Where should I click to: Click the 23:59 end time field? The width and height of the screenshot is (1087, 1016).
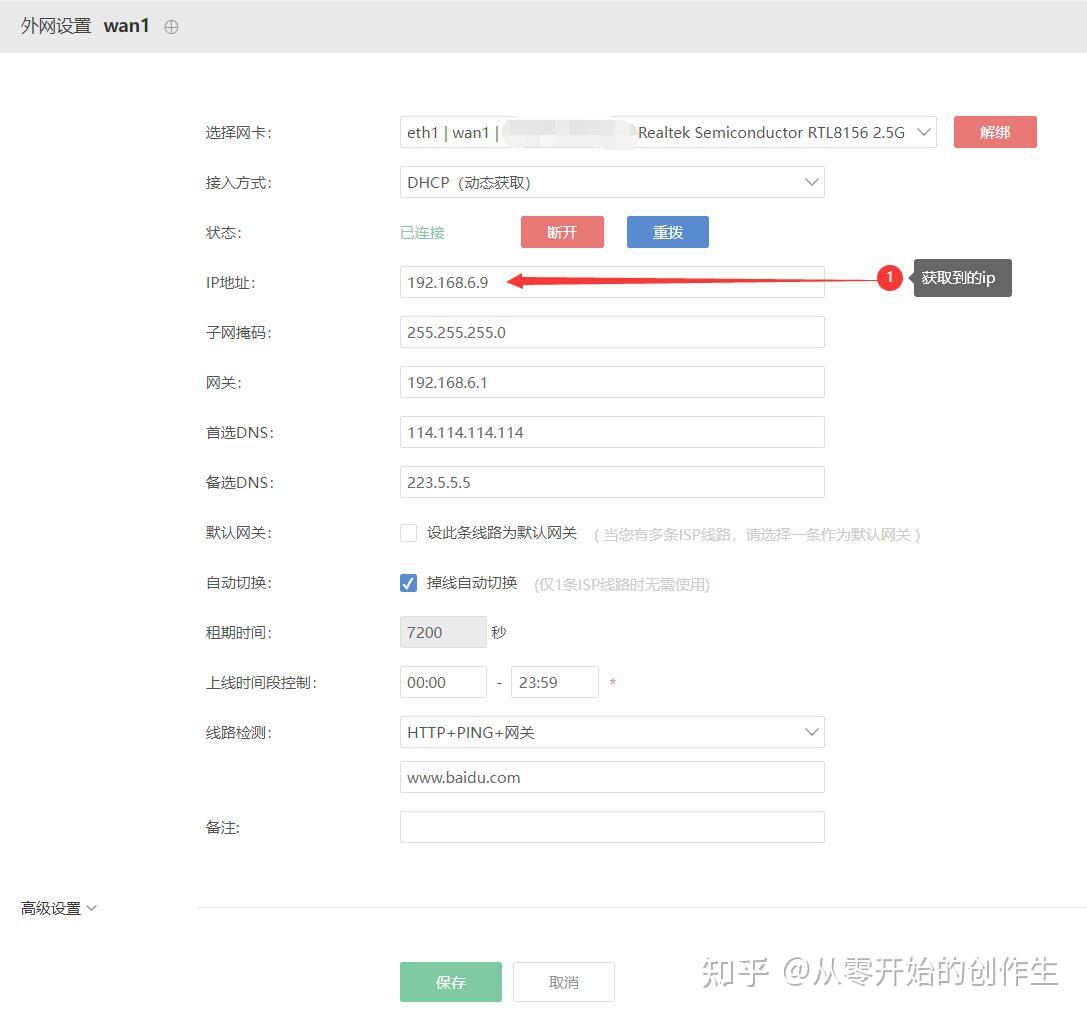point(555,682)
